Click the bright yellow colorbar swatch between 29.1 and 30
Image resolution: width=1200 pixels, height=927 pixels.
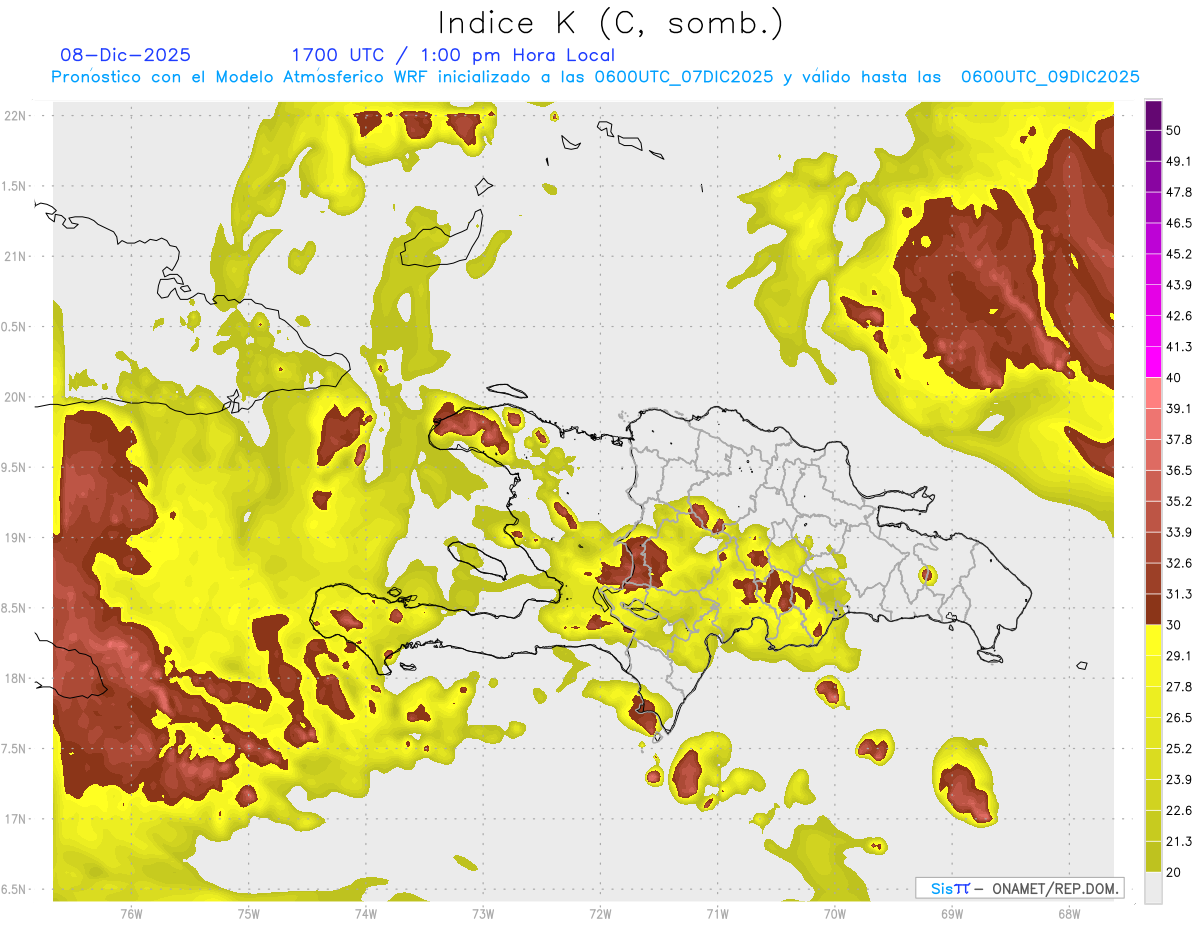tap(1153, 640)
